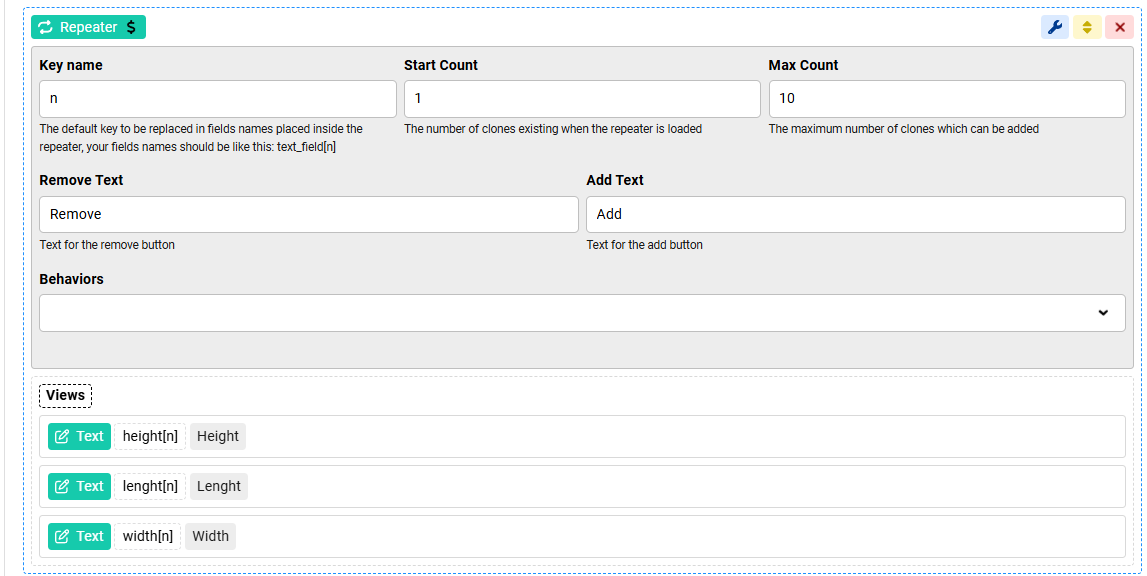Click the Key name label
Viewport: 1147px width, 576px height.
[71, 65]
